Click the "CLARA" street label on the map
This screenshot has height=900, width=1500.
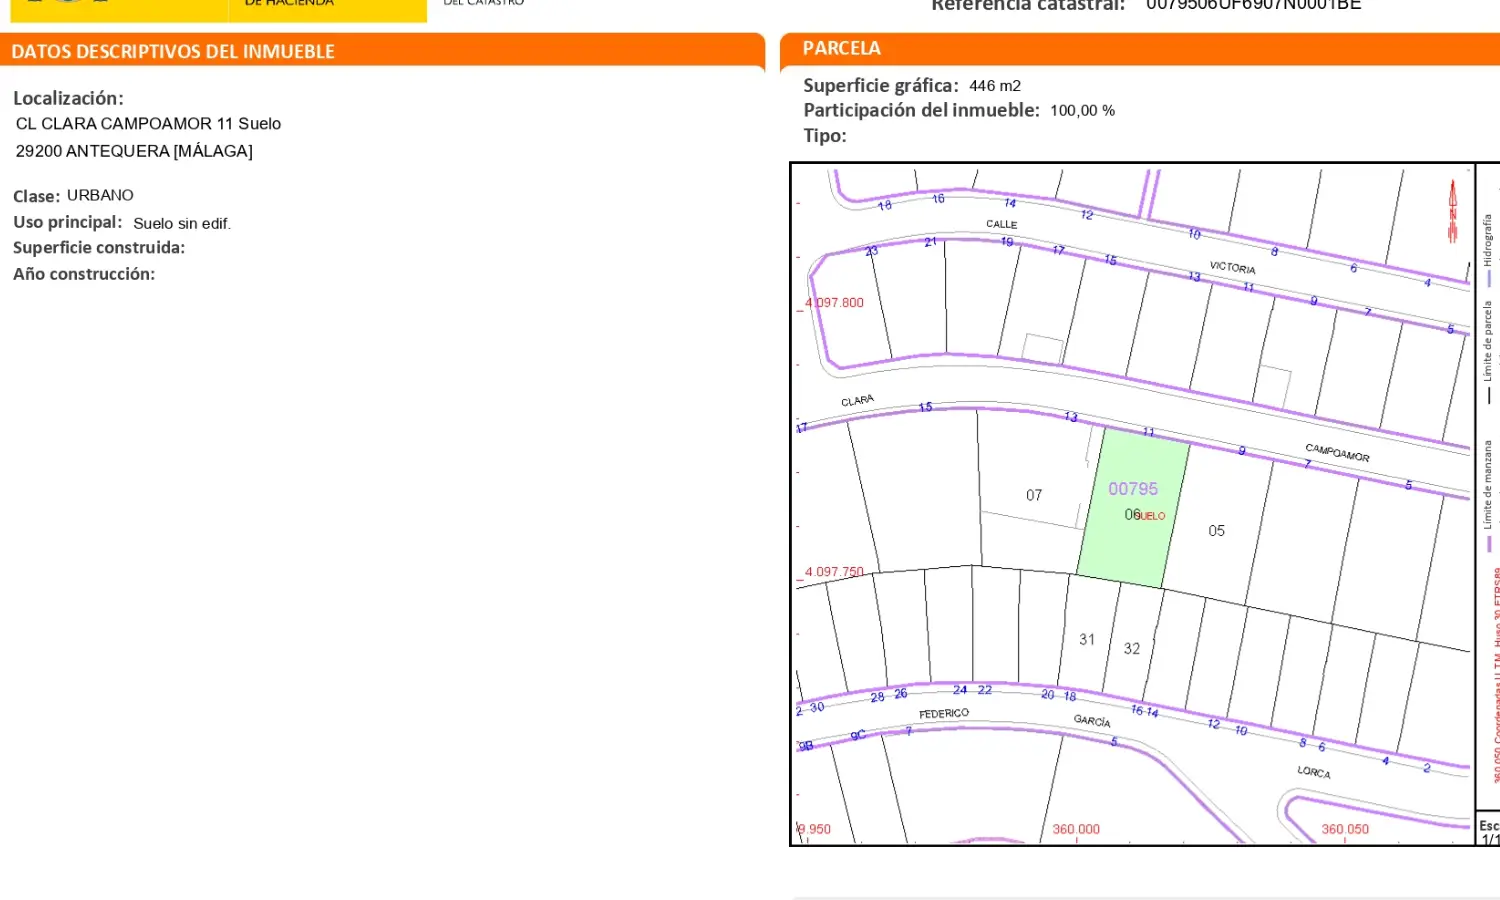[857, 401]
